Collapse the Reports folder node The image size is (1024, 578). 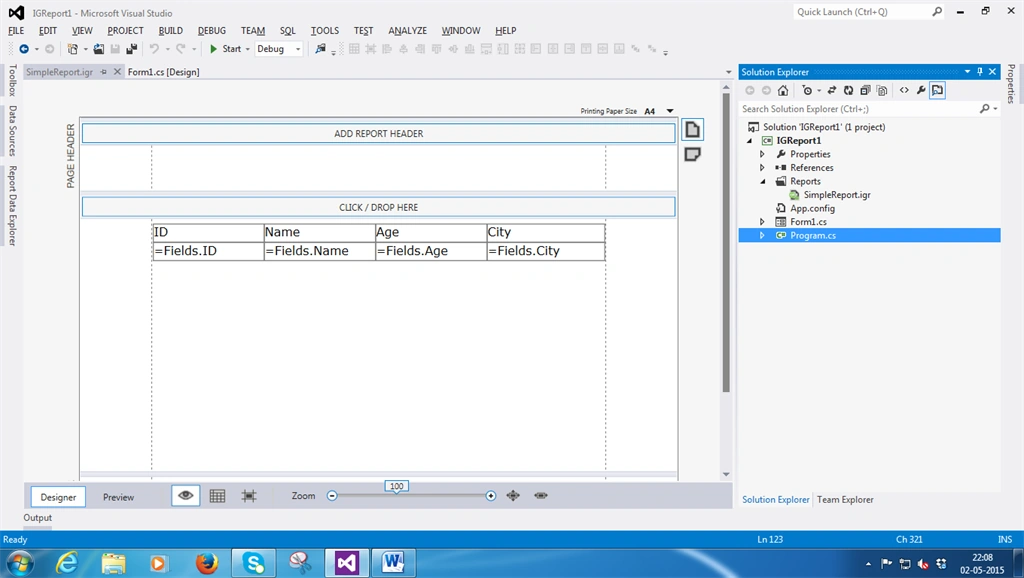pos(762,182)
